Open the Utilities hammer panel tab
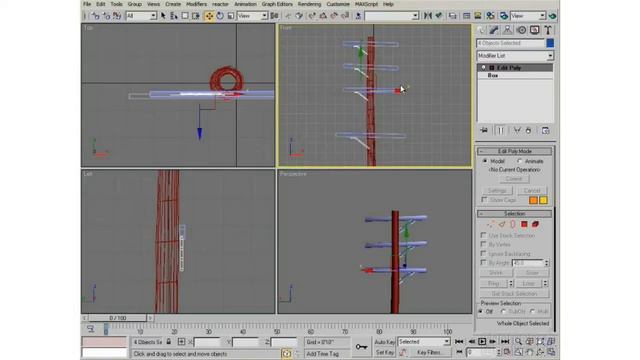 pos(548,30)
